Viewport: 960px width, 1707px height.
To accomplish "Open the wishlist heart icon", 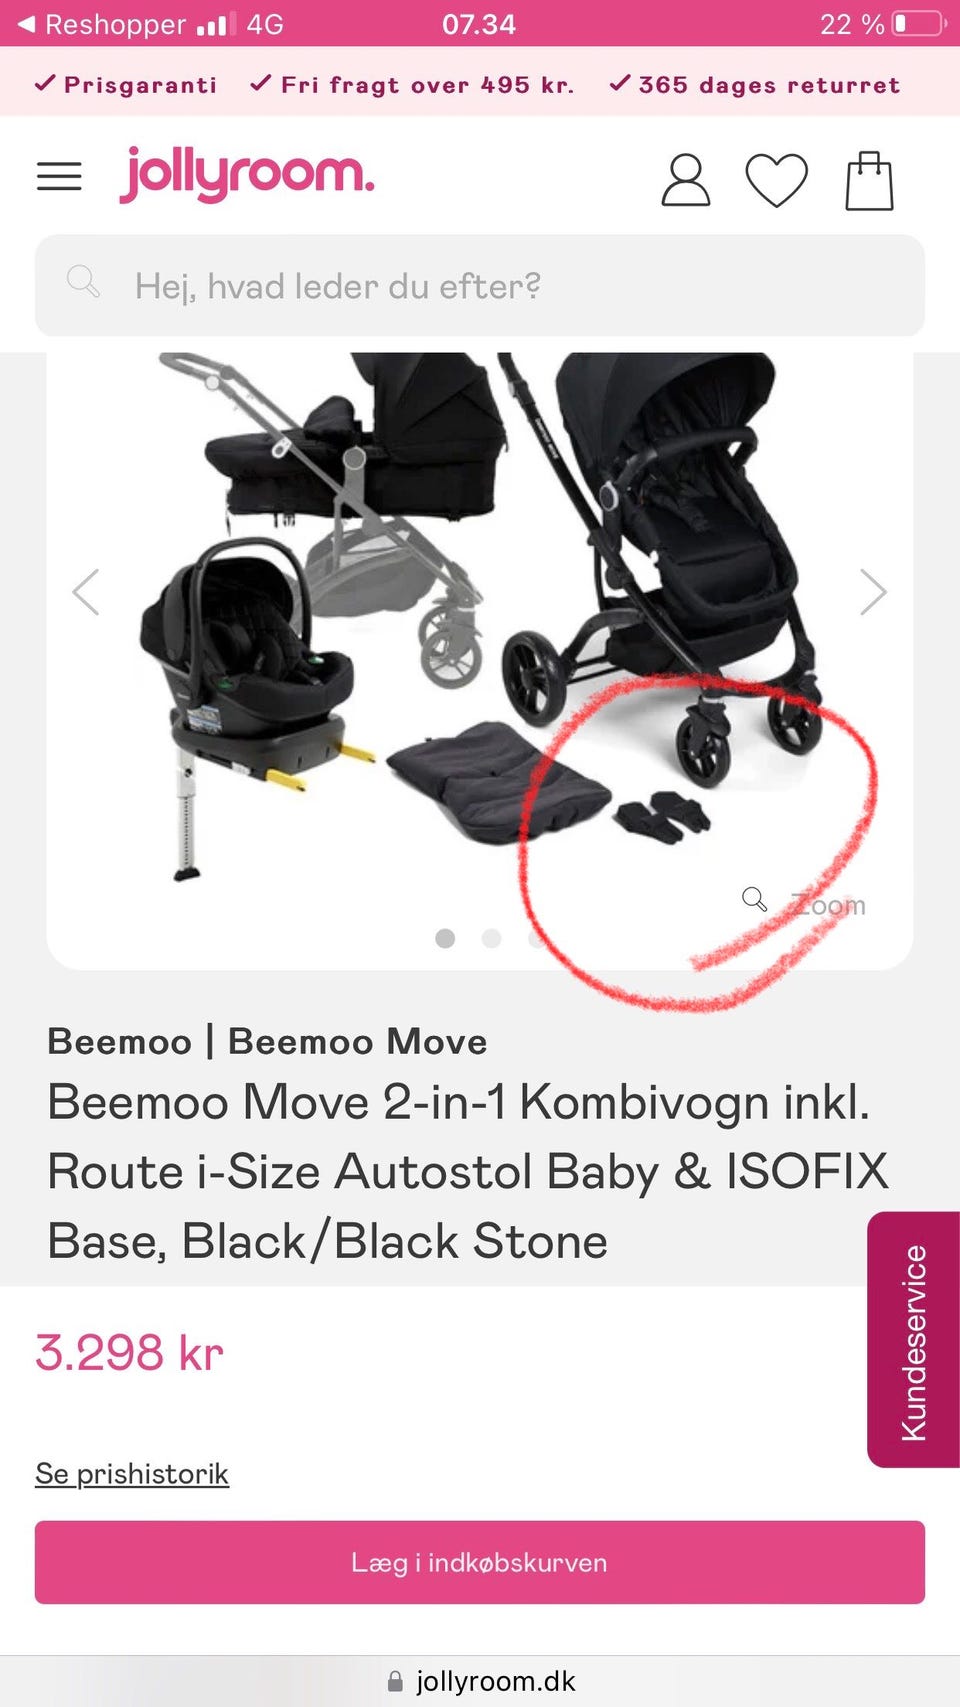I will click(777, 180).
